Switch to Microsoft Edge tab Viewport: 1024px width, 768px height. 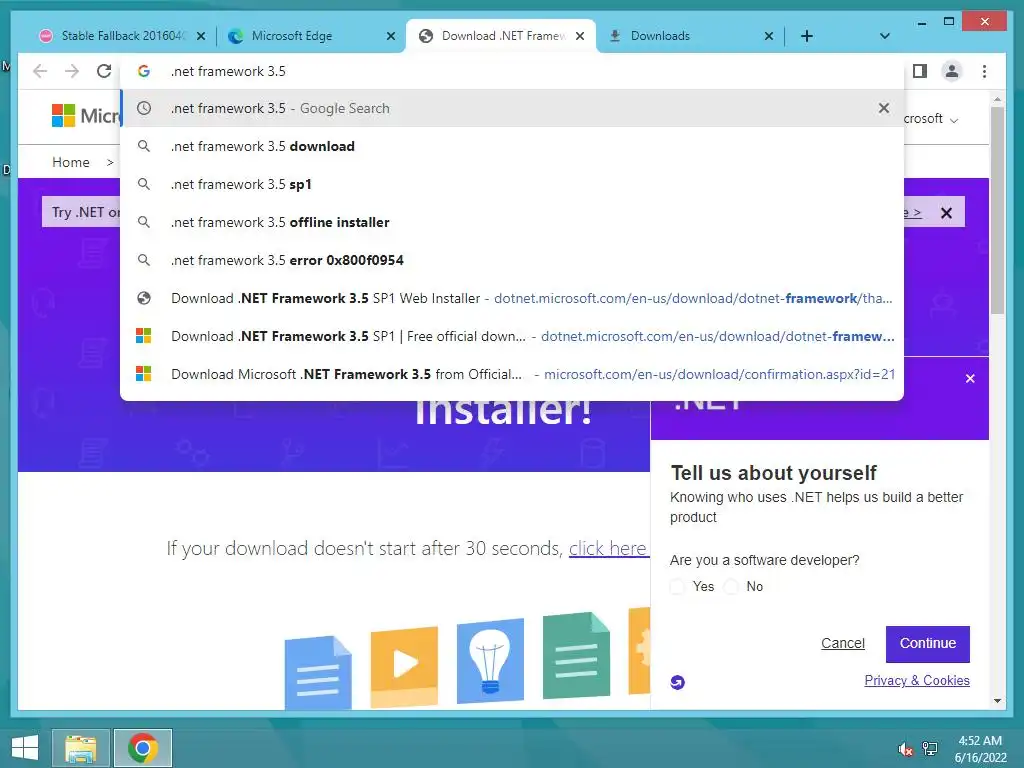tap(309, 36)
